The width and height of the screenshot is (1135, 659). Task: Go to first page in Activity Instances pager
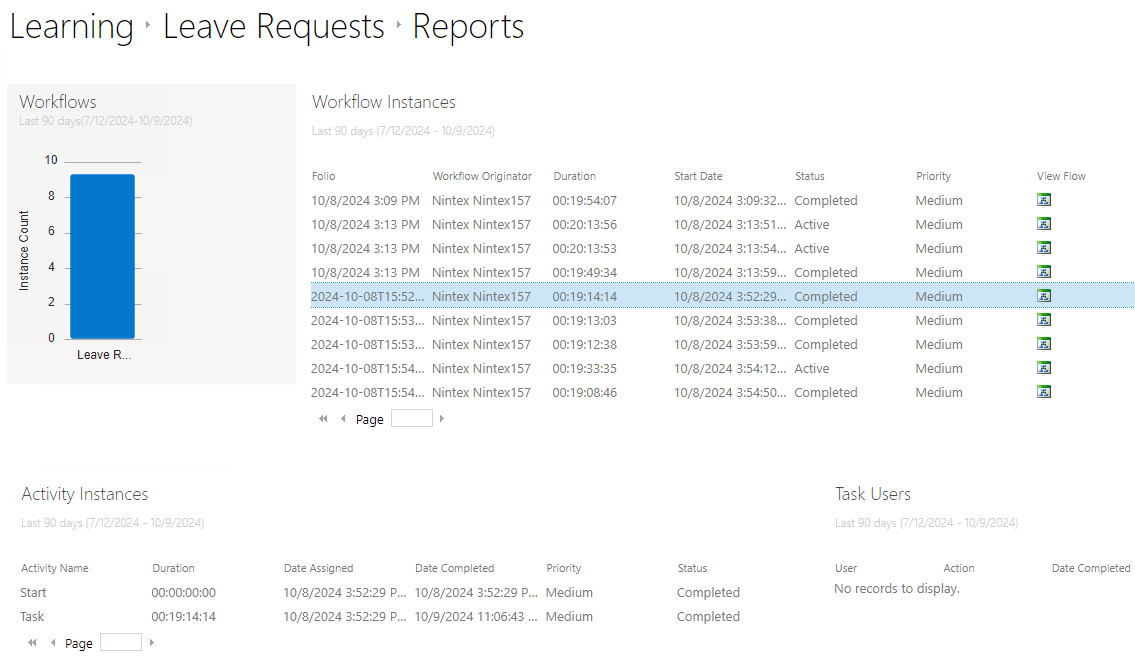pos(32,642)
